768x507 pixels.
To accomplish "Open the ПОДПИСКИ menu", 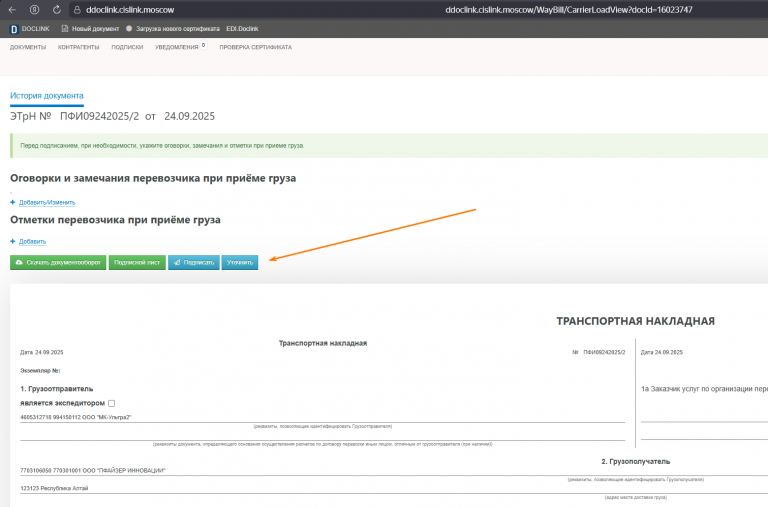I will pyautogui.click(x=127, y=48).
